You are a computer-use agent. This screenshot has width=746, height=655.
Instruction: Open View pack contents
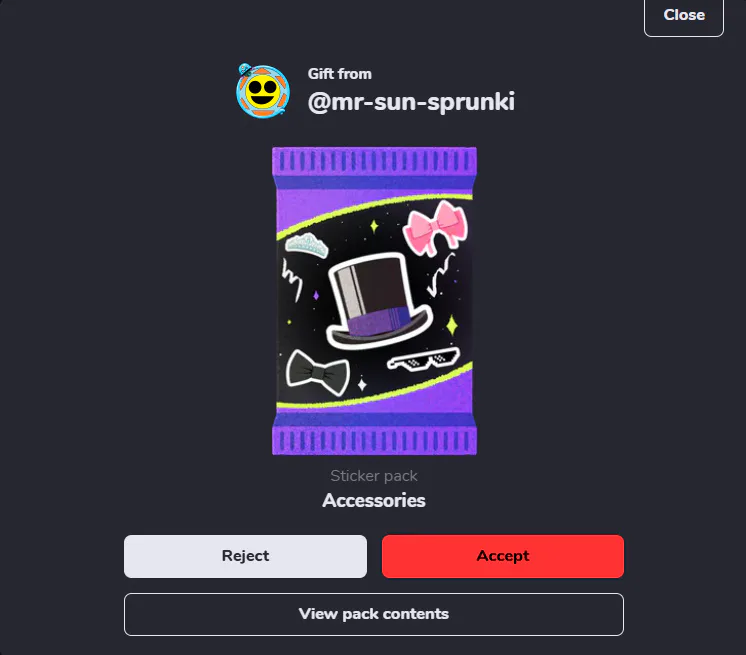point(373,614)
